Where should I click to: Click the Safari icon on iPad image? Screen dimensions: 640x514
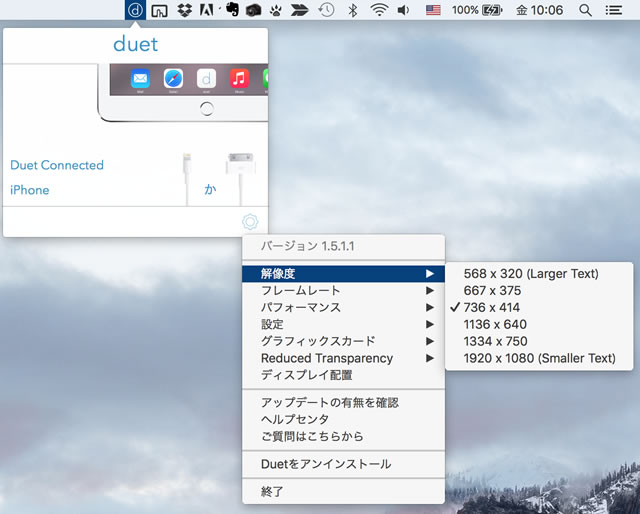coord(173,79)
